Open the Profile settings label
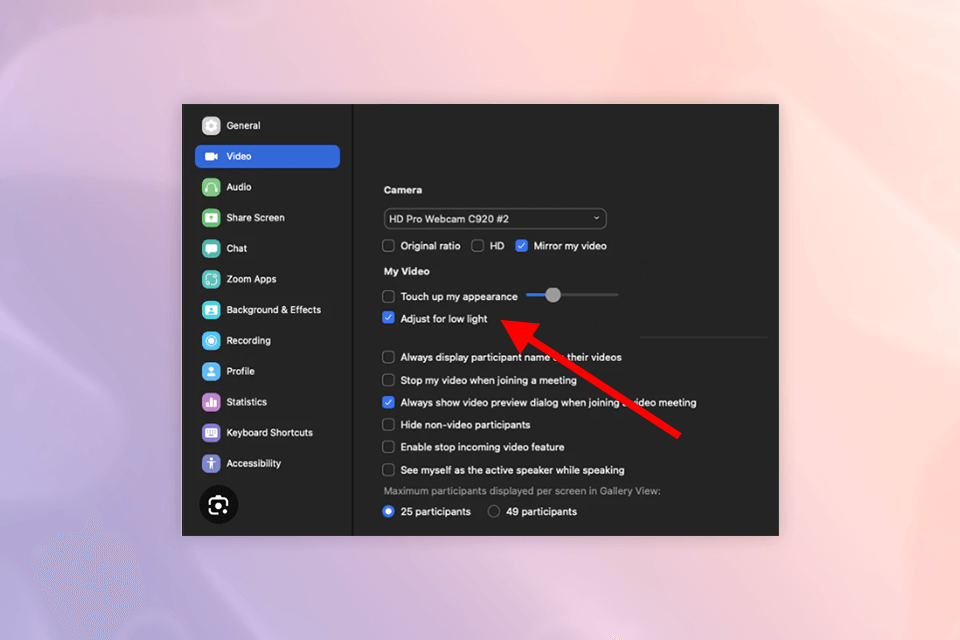Viewport: 960px width, 640px height. 240,371
